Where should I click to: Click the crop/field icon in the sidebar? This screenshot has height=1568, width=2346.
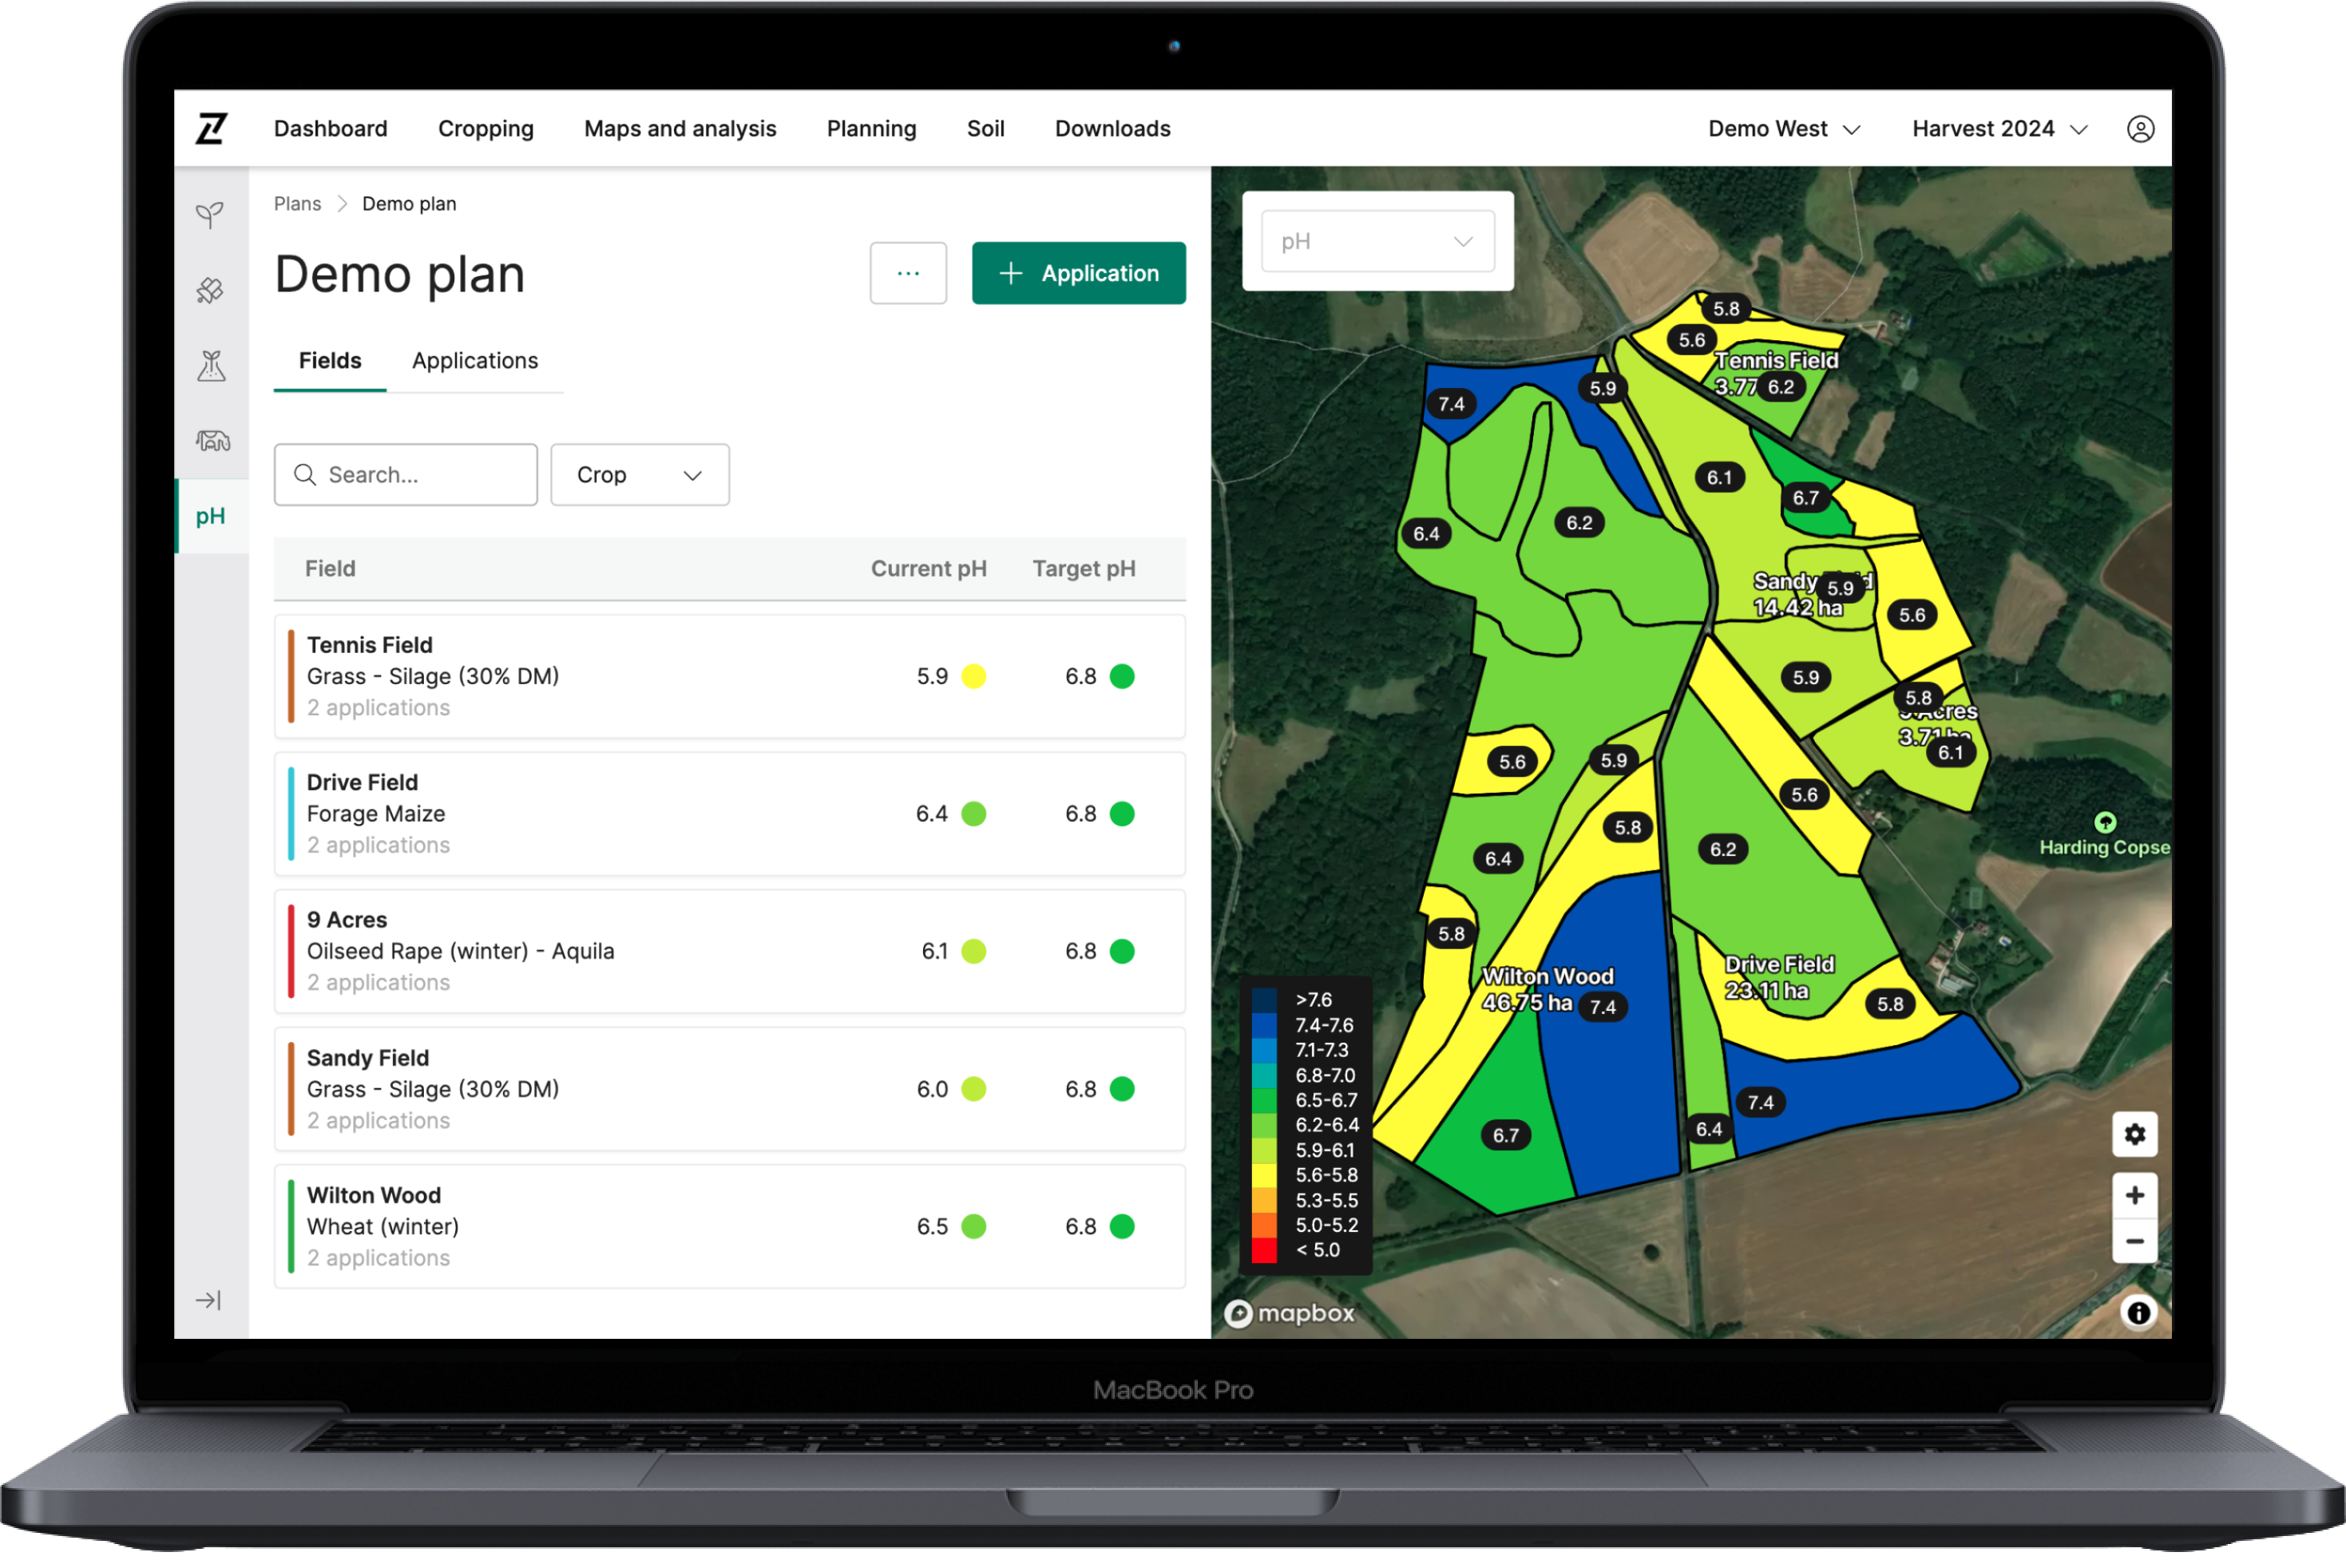[x=210, y=217]
